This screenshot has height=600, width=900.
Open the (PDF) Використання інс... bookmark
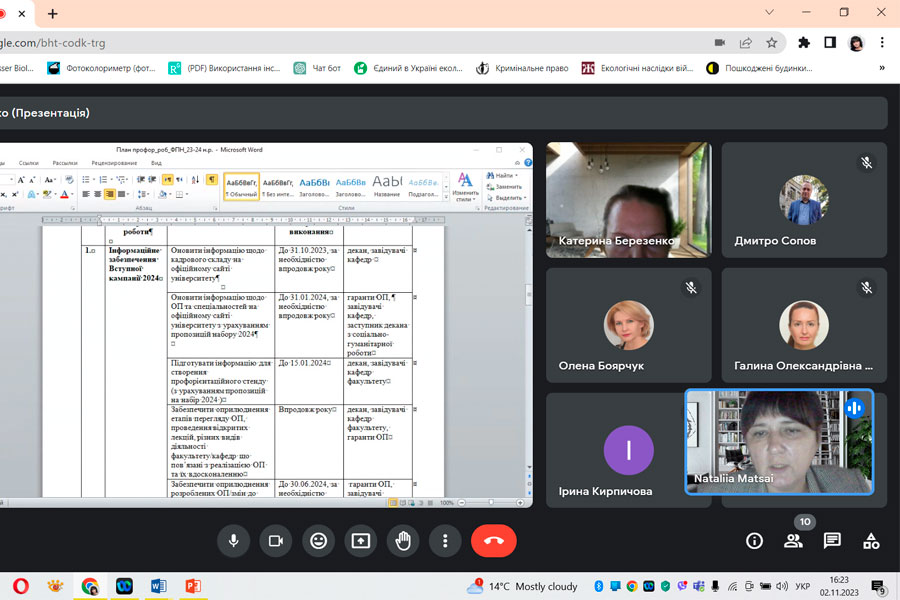[224, 68]
